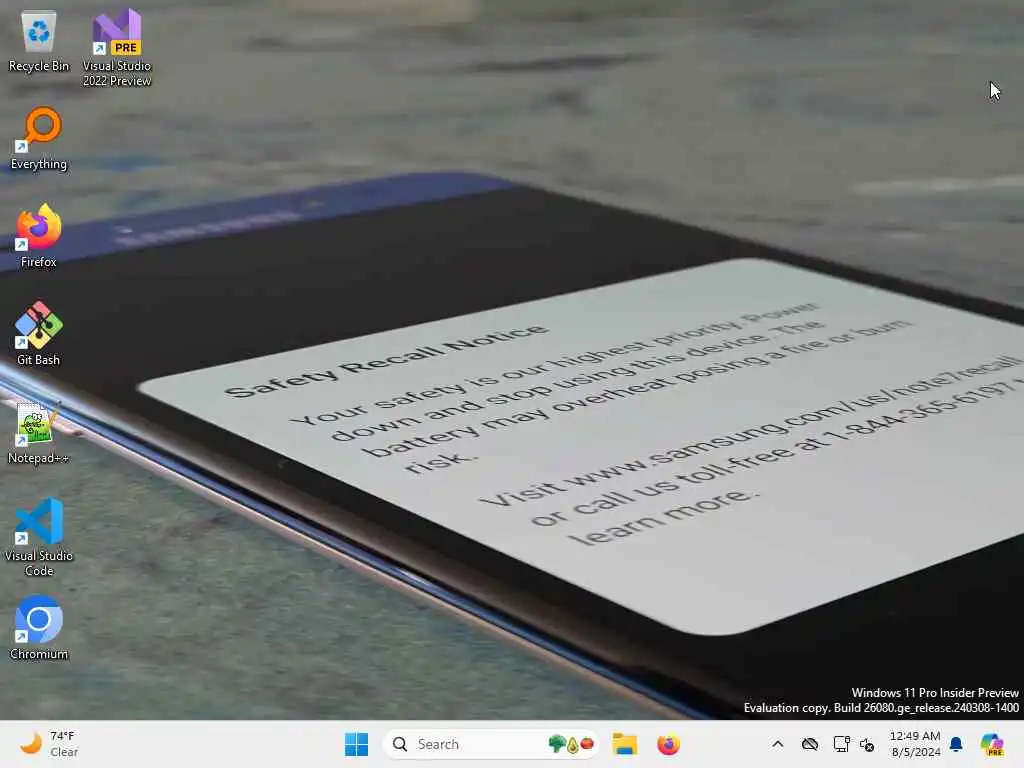Click the search highlights vegetable icon

click(x=571, y=744)
